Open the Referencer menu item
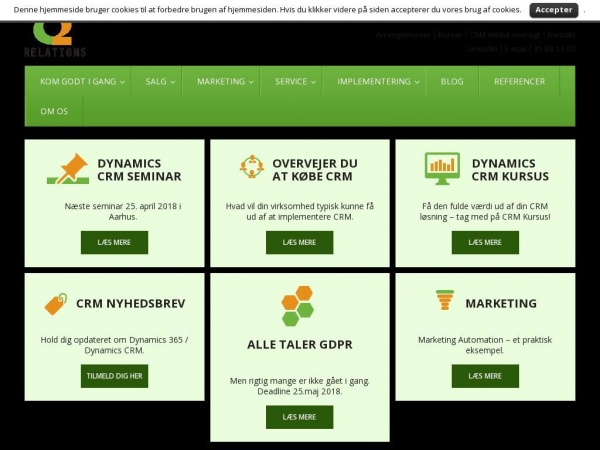Screen dimensions: 600x450 pos(519,82)
